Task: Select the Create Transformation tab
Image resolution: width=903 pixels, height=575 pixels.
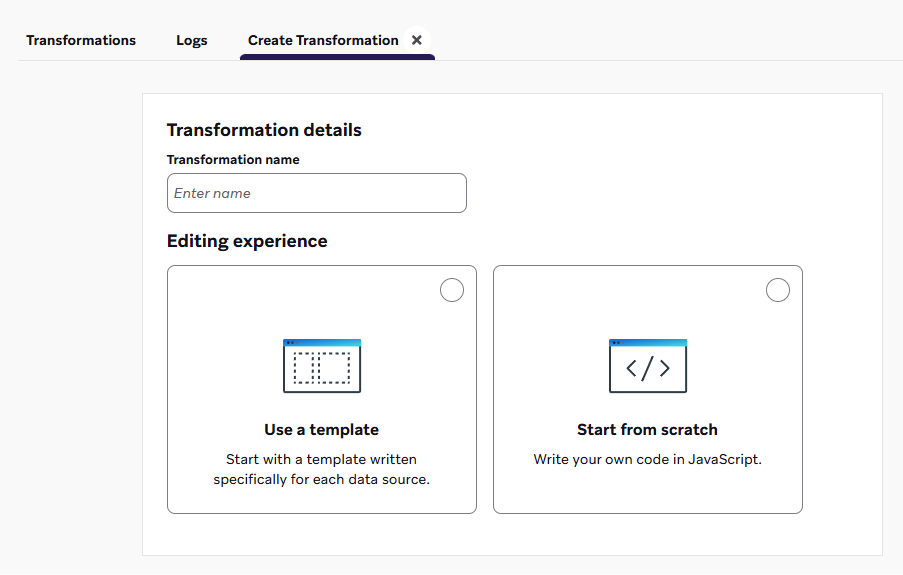Action: pyautogui.click(x=323, y=40)
